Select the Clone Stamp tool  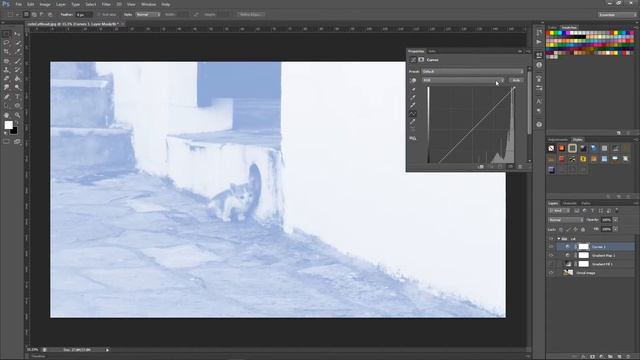click(7, 70)
